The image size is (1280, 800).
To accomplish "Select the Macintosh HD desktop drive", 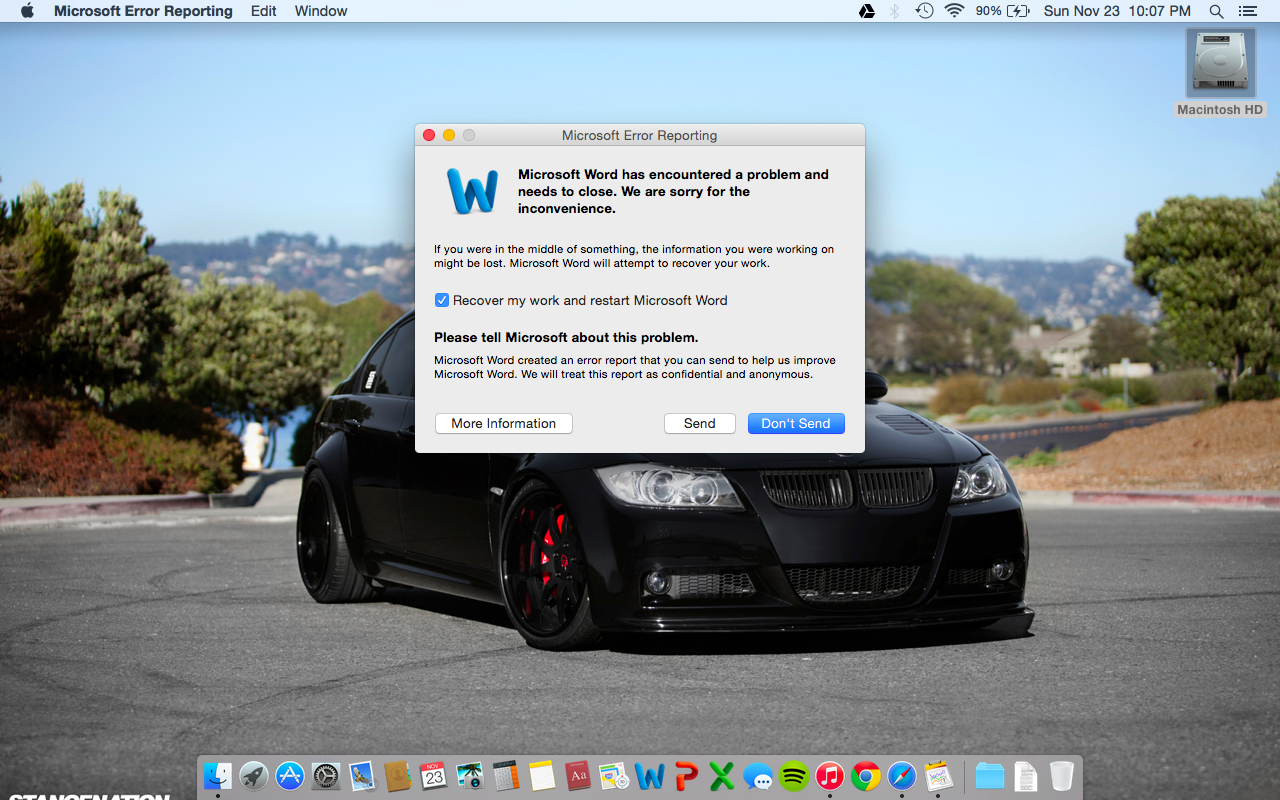I will [1220, 73].
